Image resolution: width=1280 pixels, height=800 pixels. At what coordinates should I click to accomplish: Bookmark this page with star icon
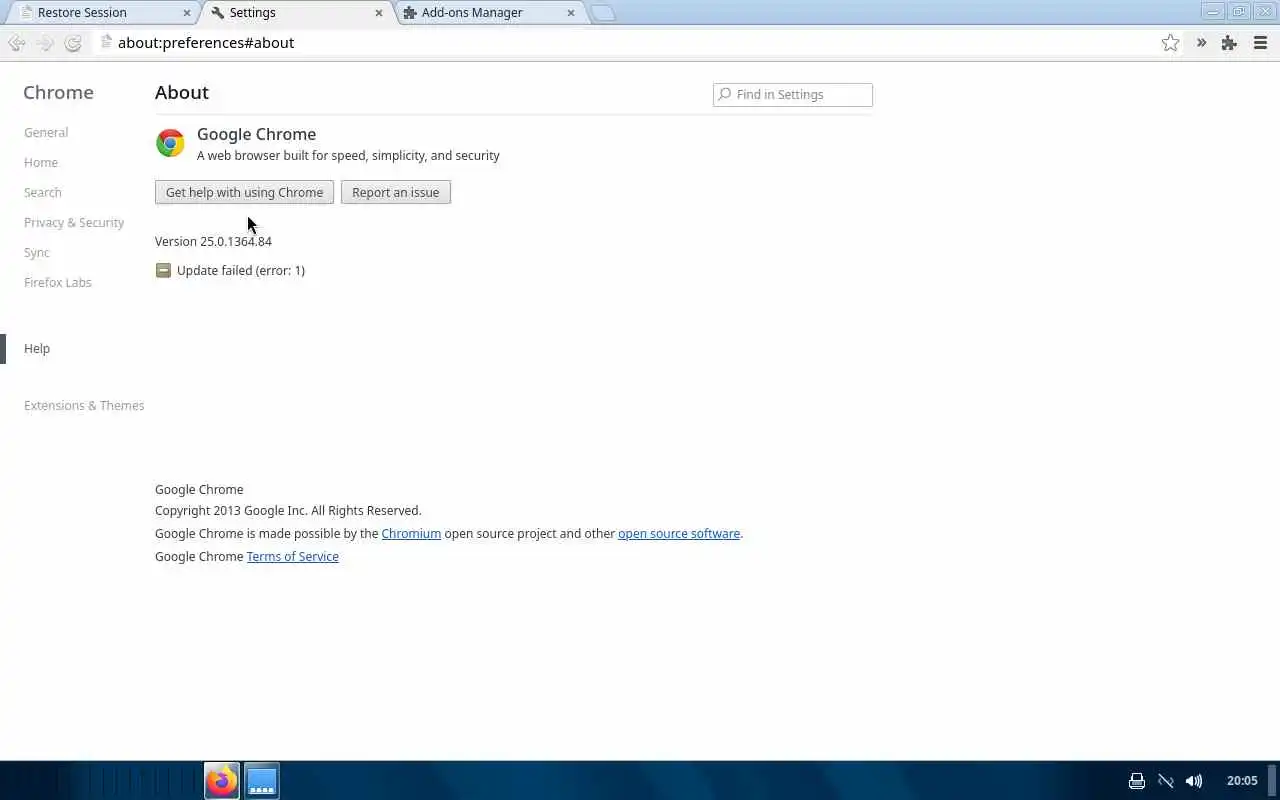[x=1170, y=43]
